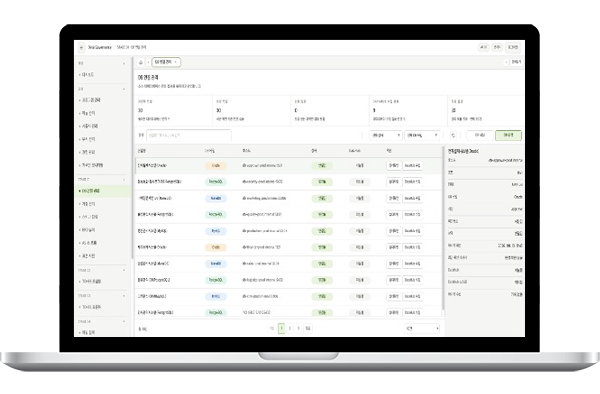
Task: Click the second action button in first table row
Action: point(412,166)
